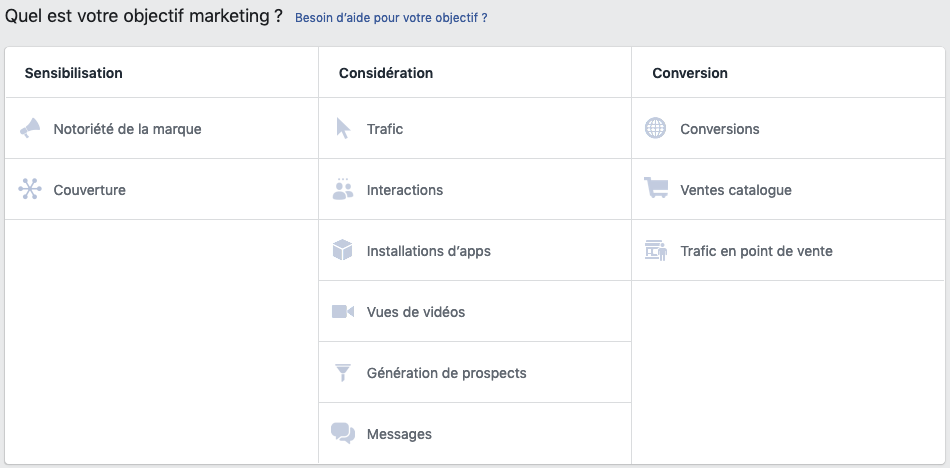Viewport: 950px width, 468px height.
Task: Pick the 'Génération de prospects' option
Action: click(x=447, y=373)
